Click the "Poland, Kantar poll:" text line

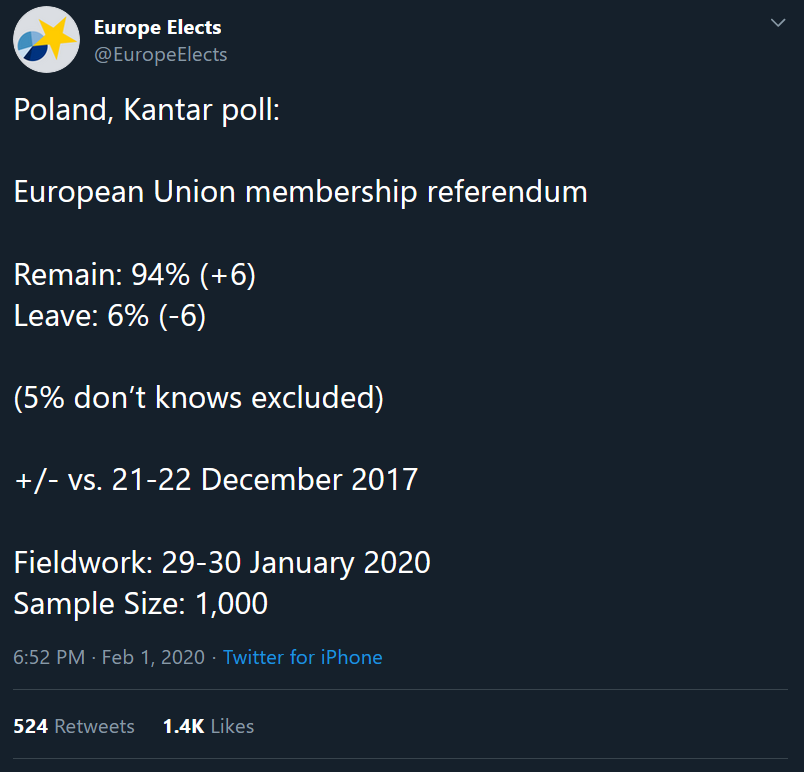click(147, 110)
